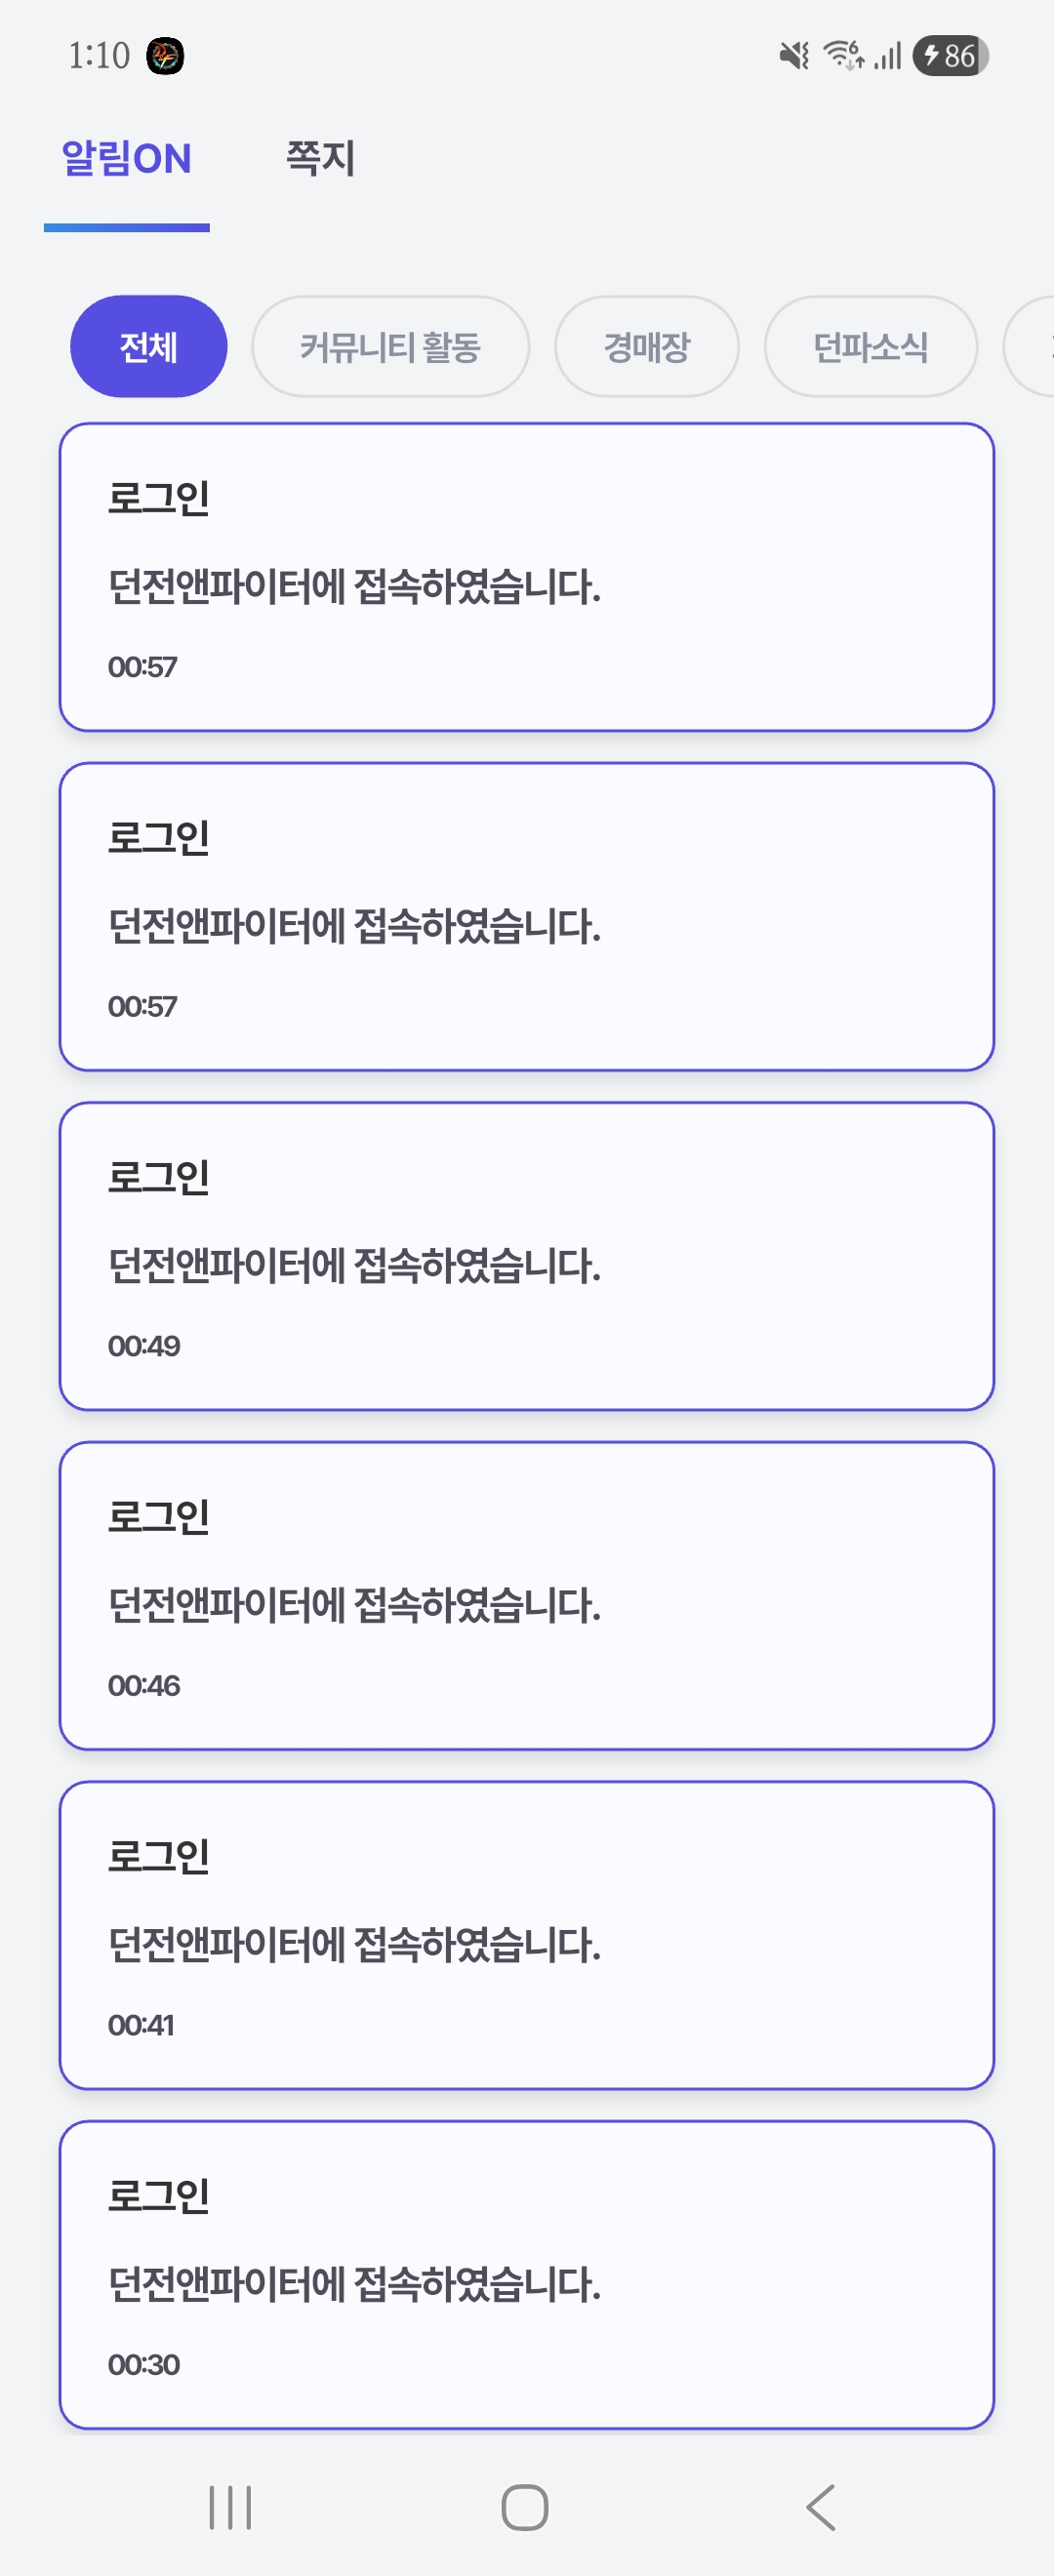Filter by 경매장 category
The height and width of the screenshot is (2576, 1054).
(646, 347)
